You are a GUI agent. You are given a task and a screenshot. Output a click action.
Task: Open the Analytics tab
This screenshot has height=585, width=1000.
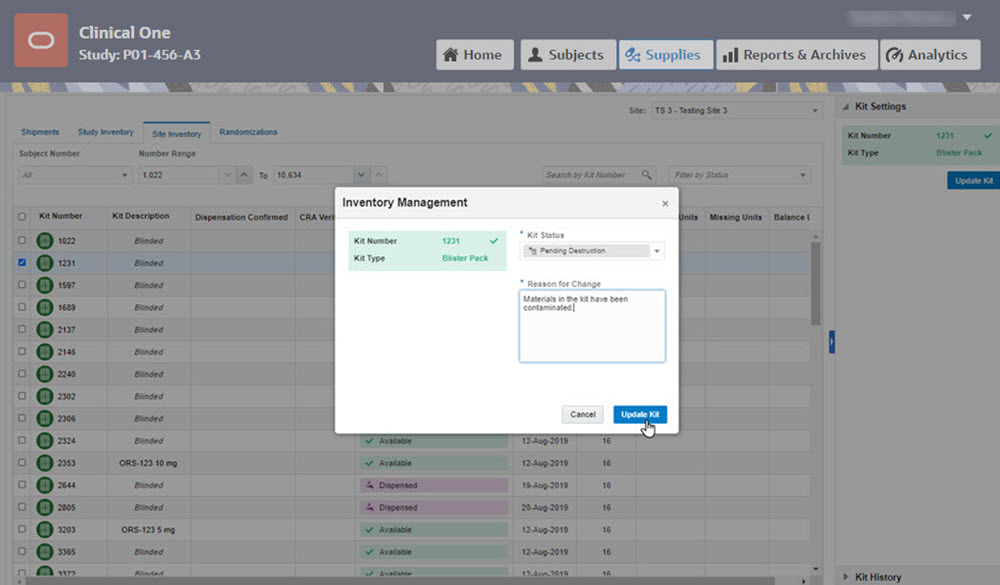[x=930, y=55]
